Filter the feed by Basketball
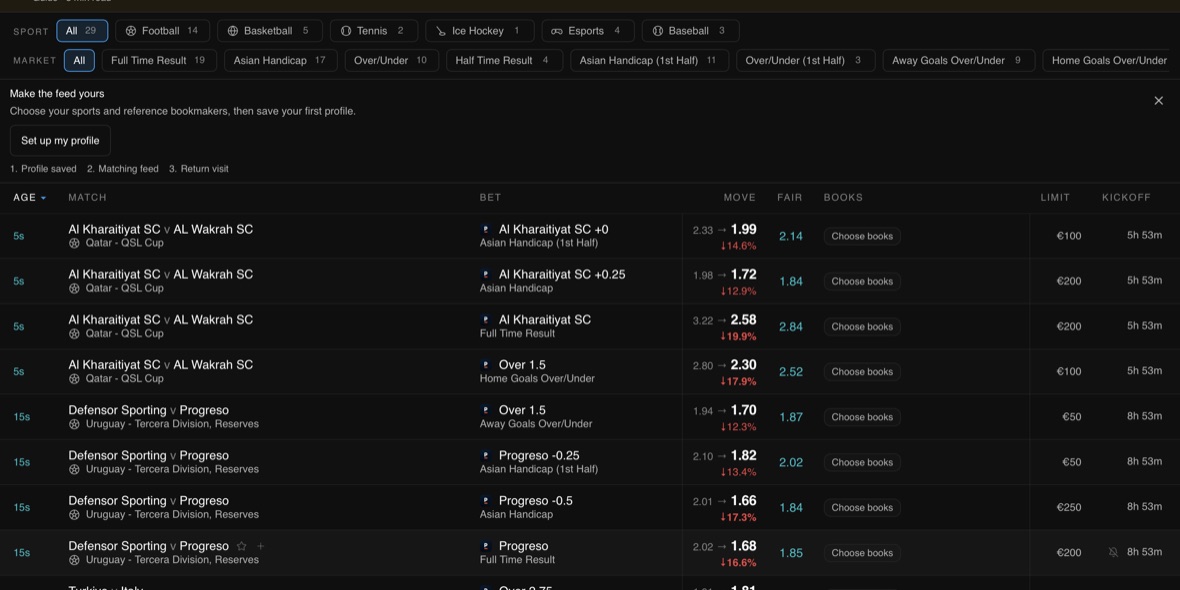This screenshot has height=590, width=1180. pos(269,31)
